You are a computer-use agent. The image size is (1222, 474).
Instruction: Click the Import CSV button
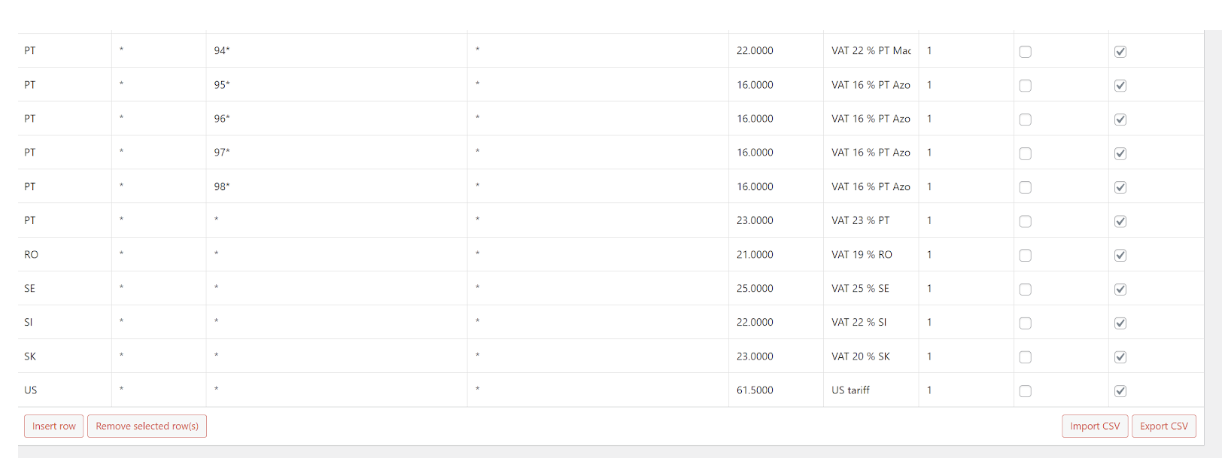[x=1095, y=426]
